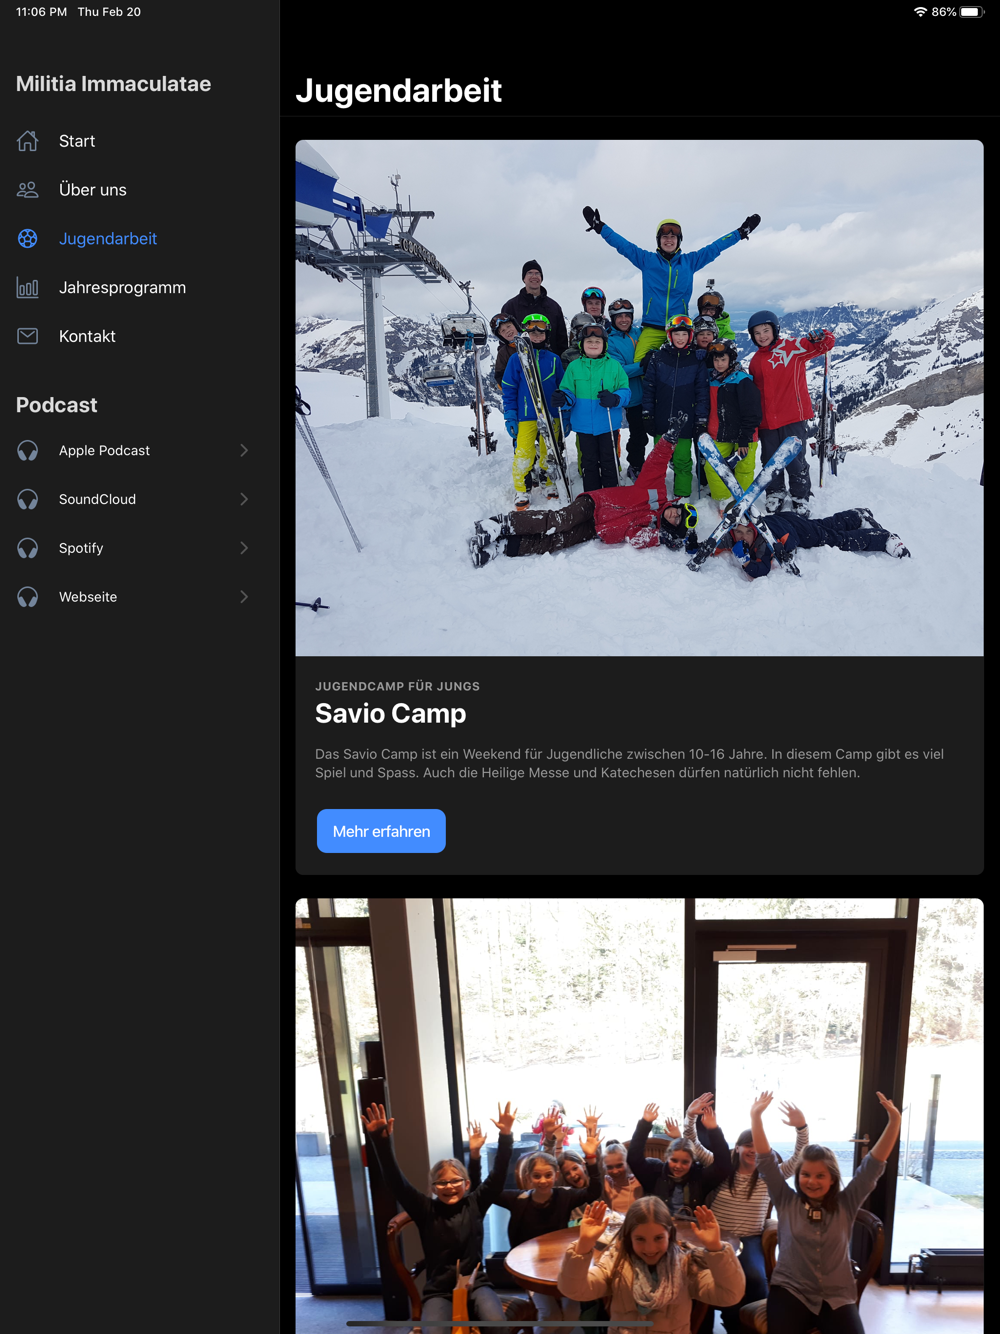This screenshot has height=1334, width=1000.
Task: Tap the home indicator bar
Action: (x=500, y=1324)
